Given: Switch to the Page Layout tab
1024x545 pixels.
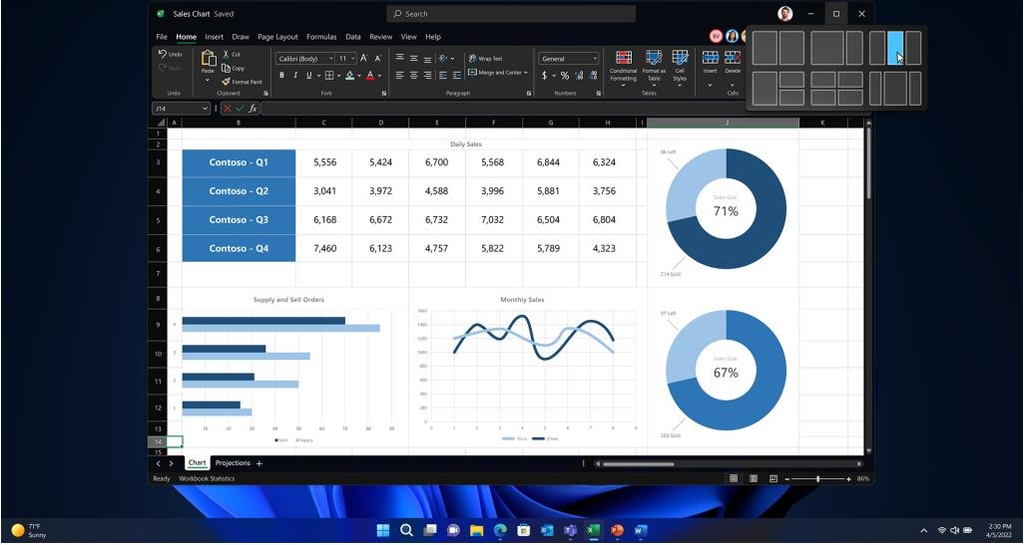Looking at the screenshot, I should coord(278,37).
